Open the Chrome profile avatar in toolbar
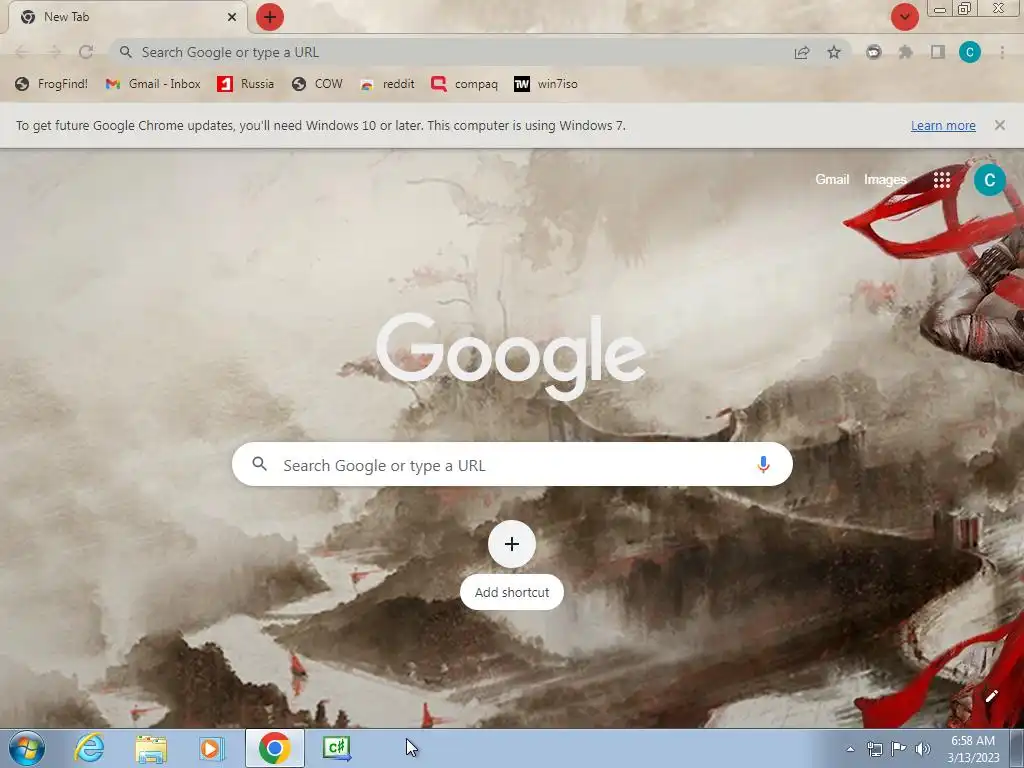 click(970, 52)
